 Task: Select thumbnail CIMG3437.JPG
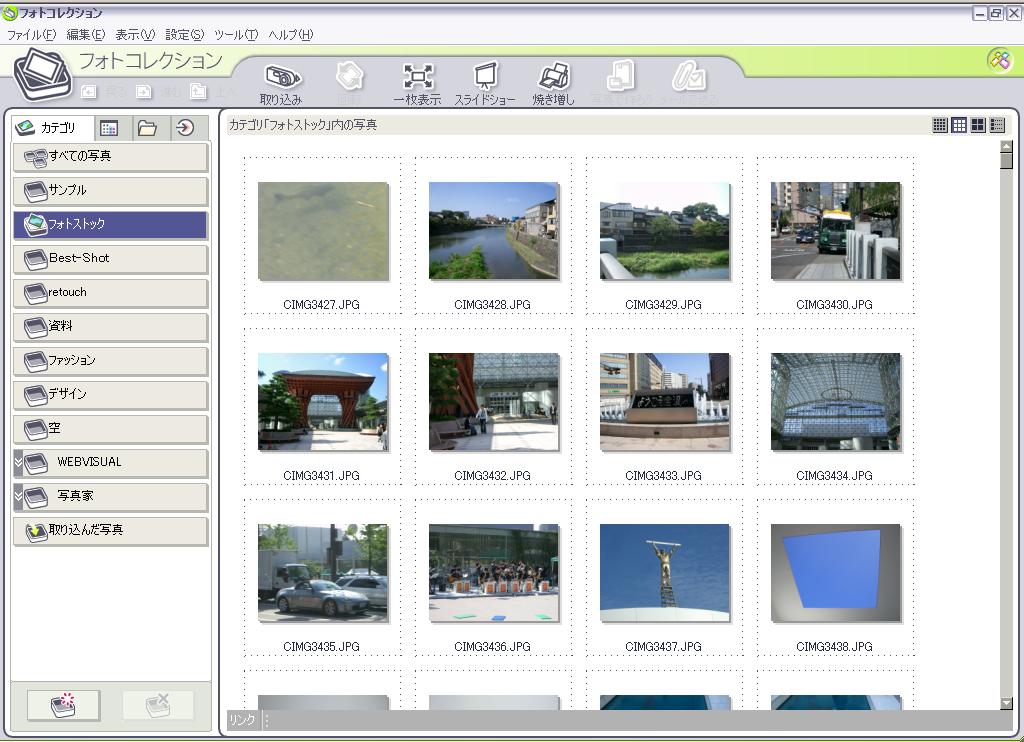tap(665, 573)
